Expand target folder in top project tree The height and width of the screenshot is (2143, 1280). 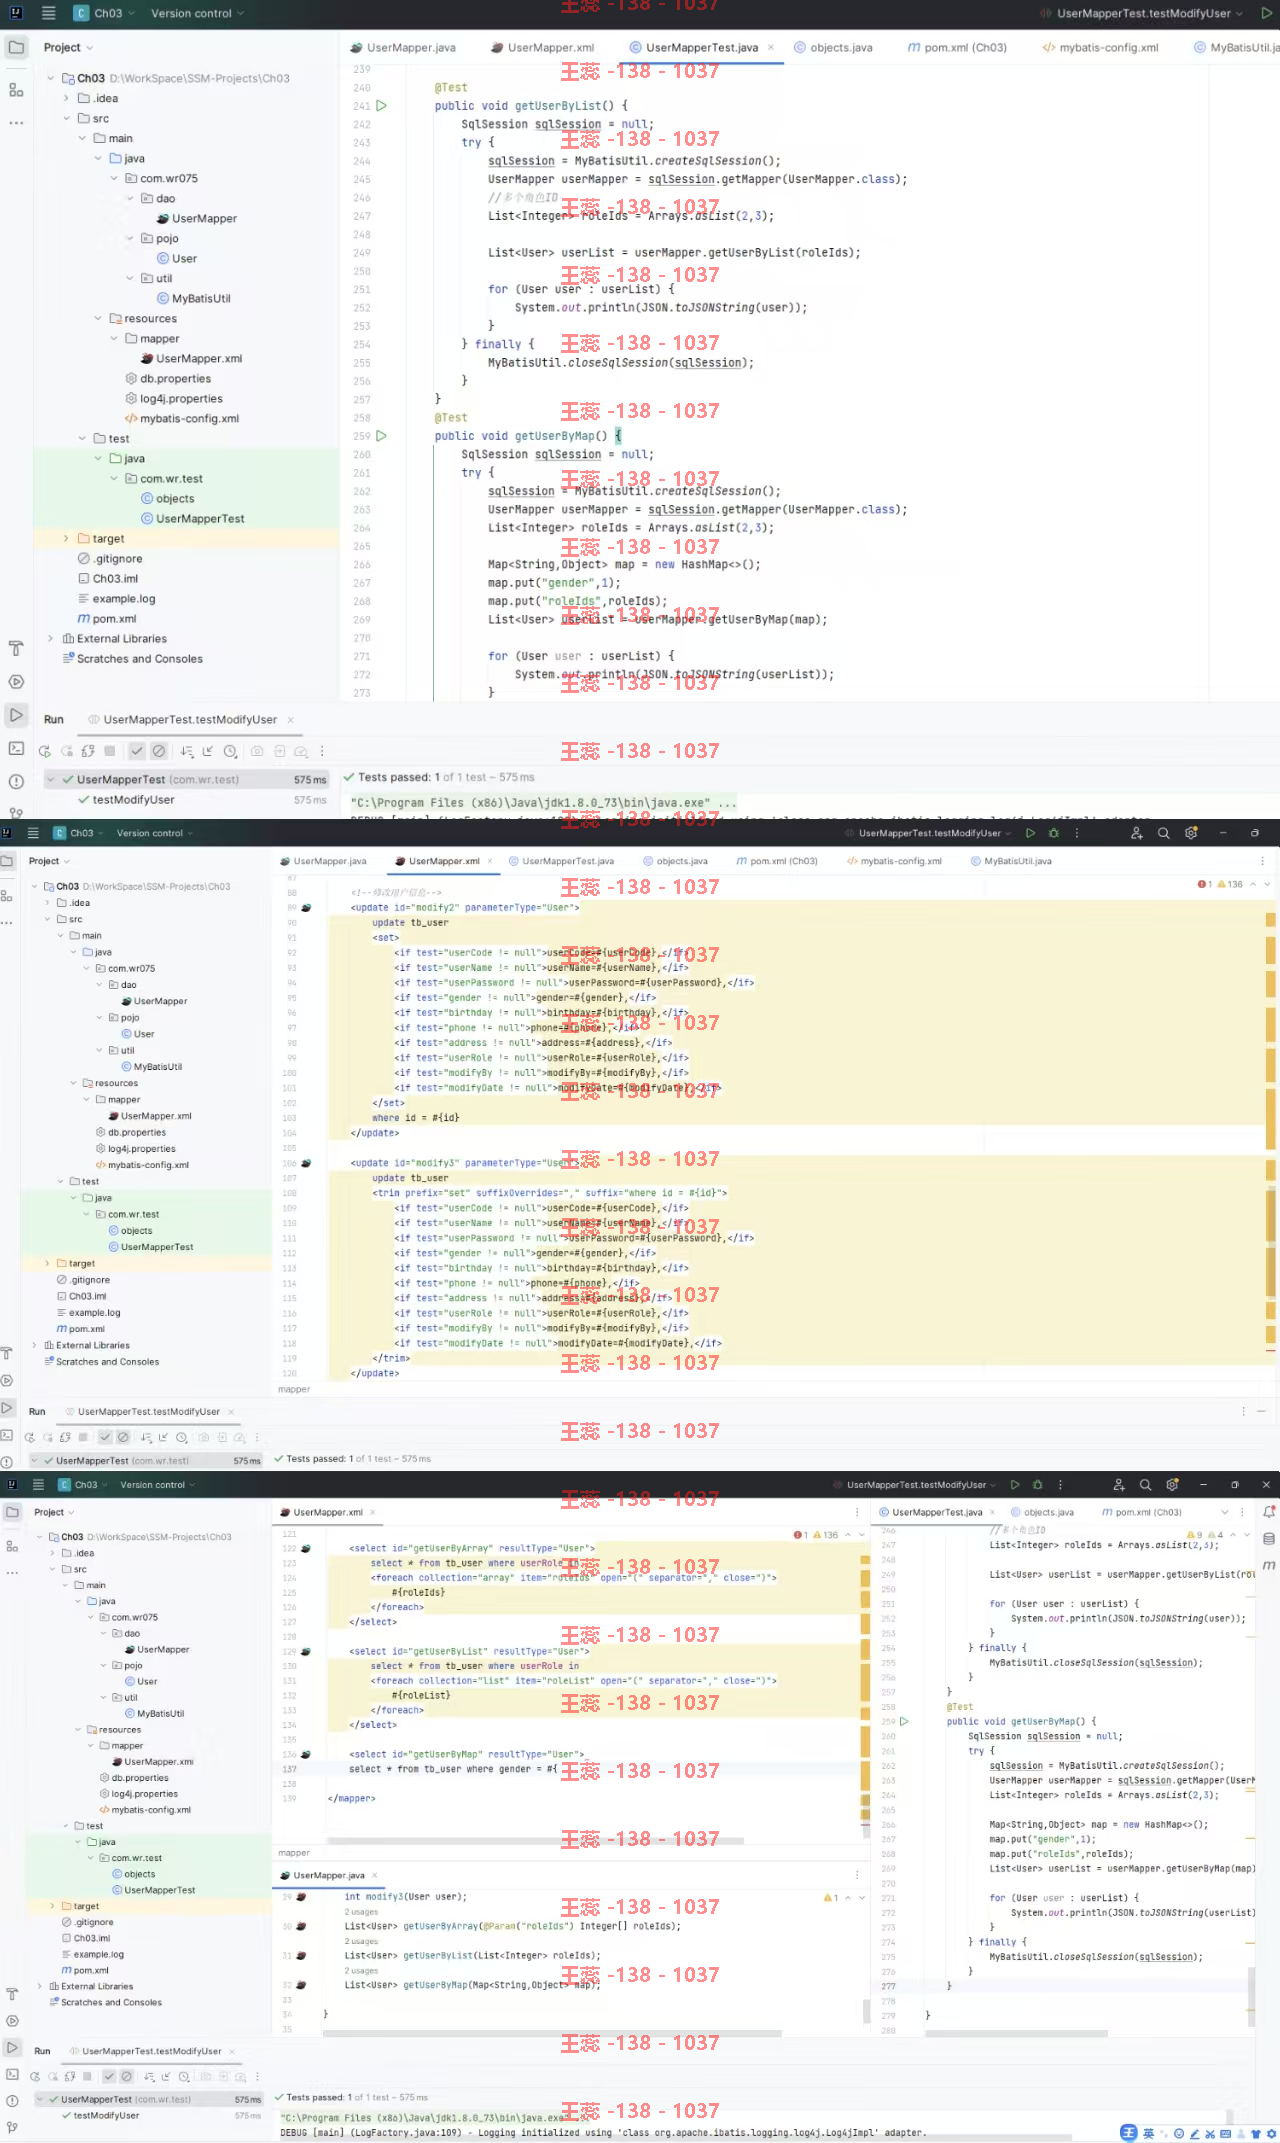(x=67, y=538)
